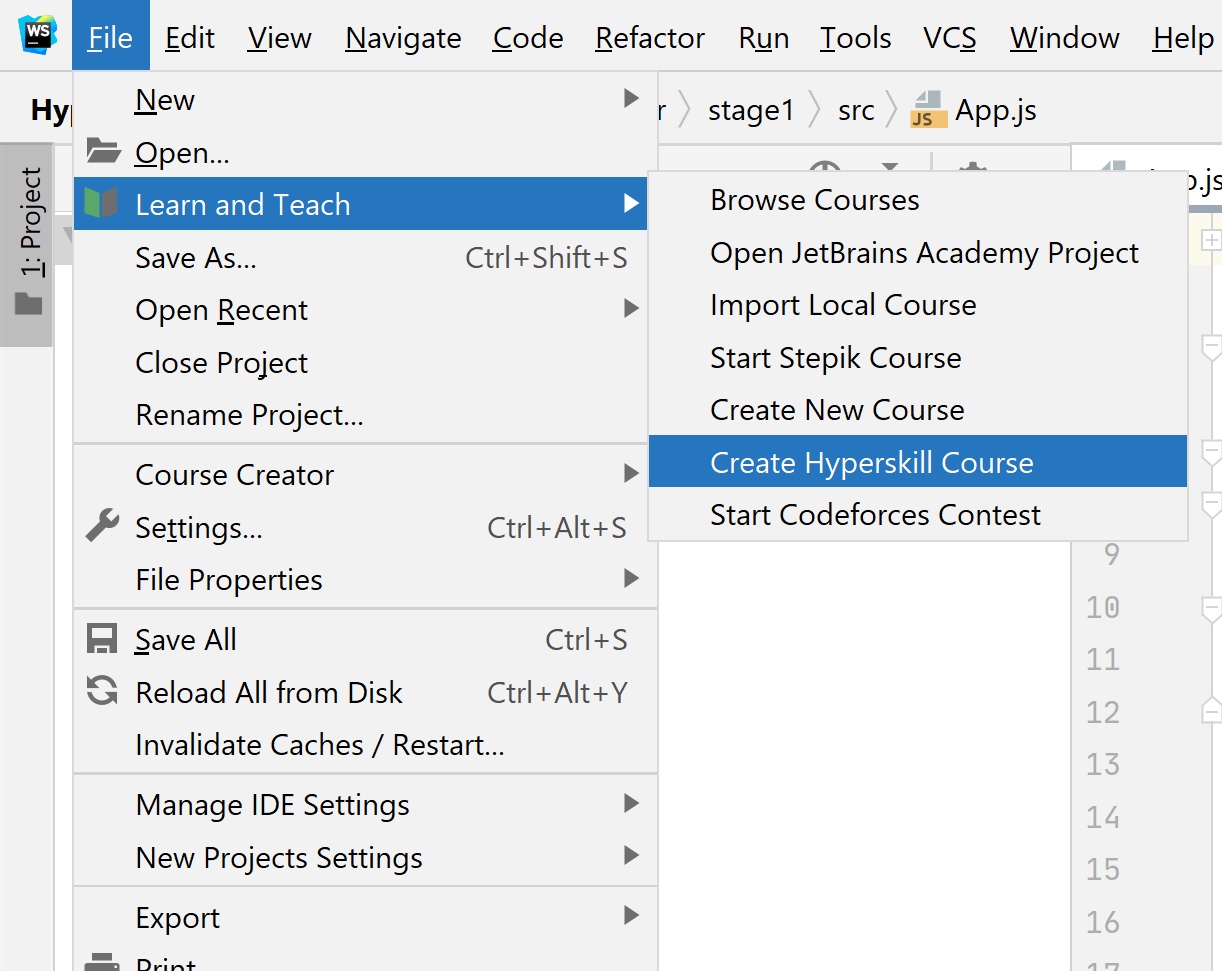
Task: Click the Project folder icon in sidebar
Action: [29, 303]
